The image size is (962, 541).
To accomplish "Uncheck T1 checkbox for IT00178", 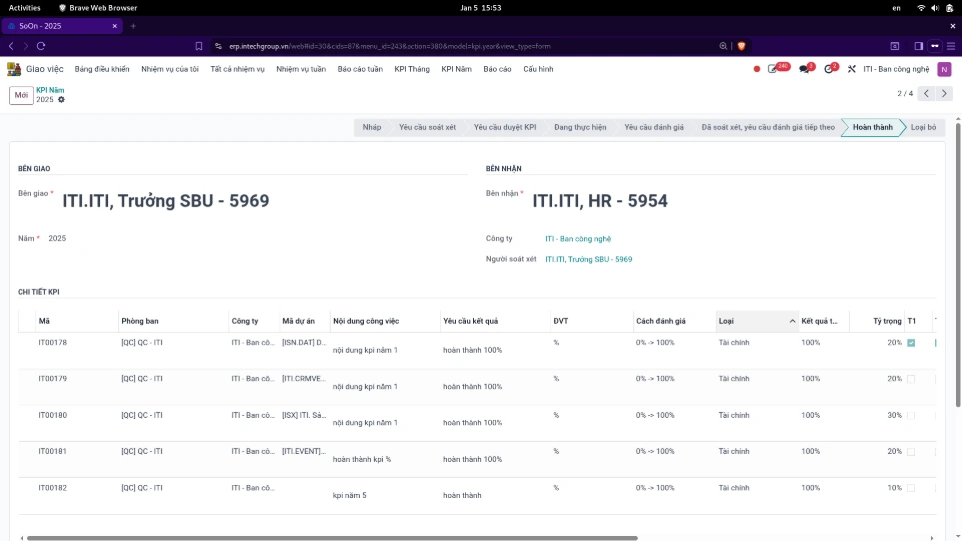I will pos(911,343).
